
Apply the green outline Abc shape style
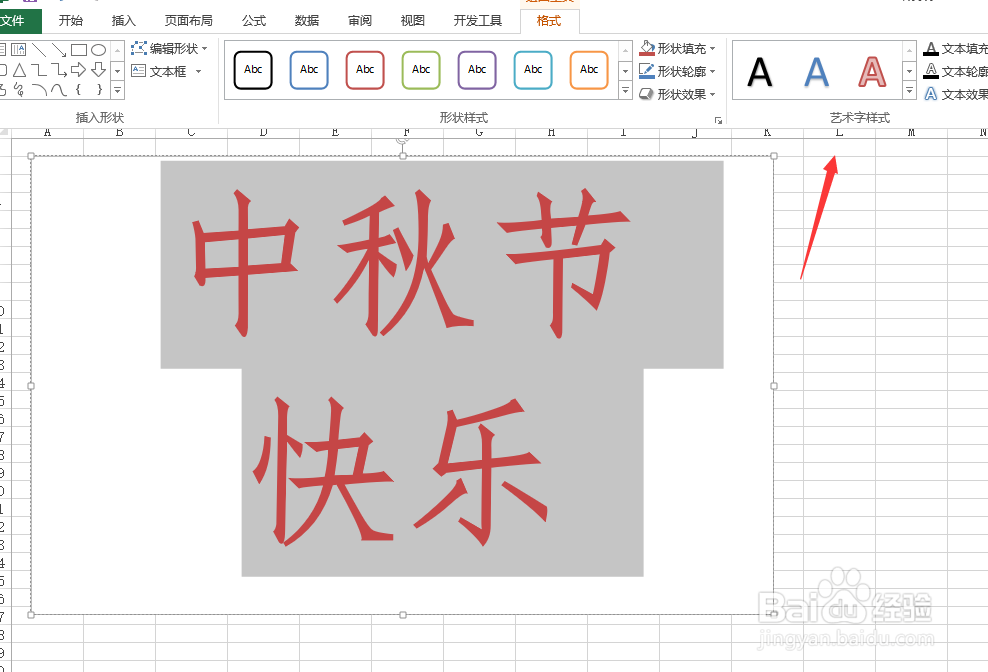[421, 70]
